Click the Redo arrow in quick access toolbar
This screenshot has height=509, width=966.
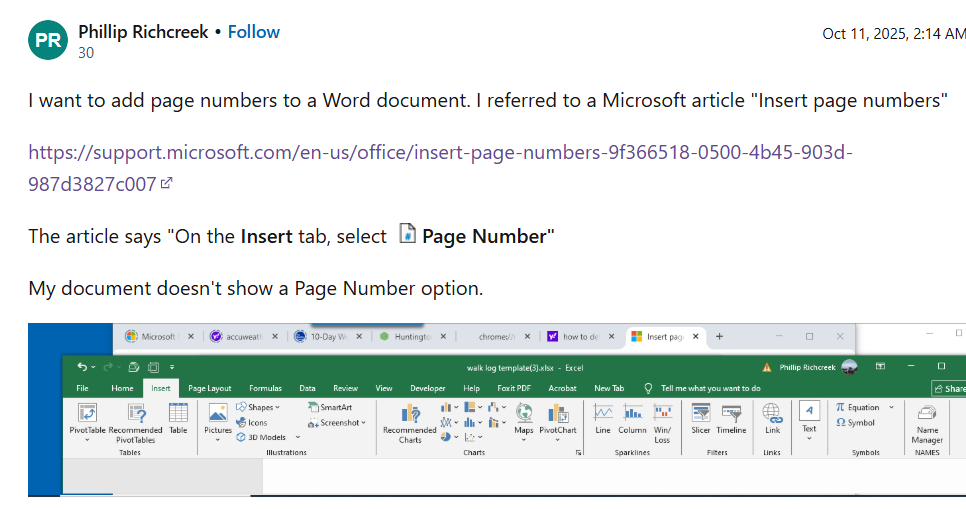click(107, 367)
